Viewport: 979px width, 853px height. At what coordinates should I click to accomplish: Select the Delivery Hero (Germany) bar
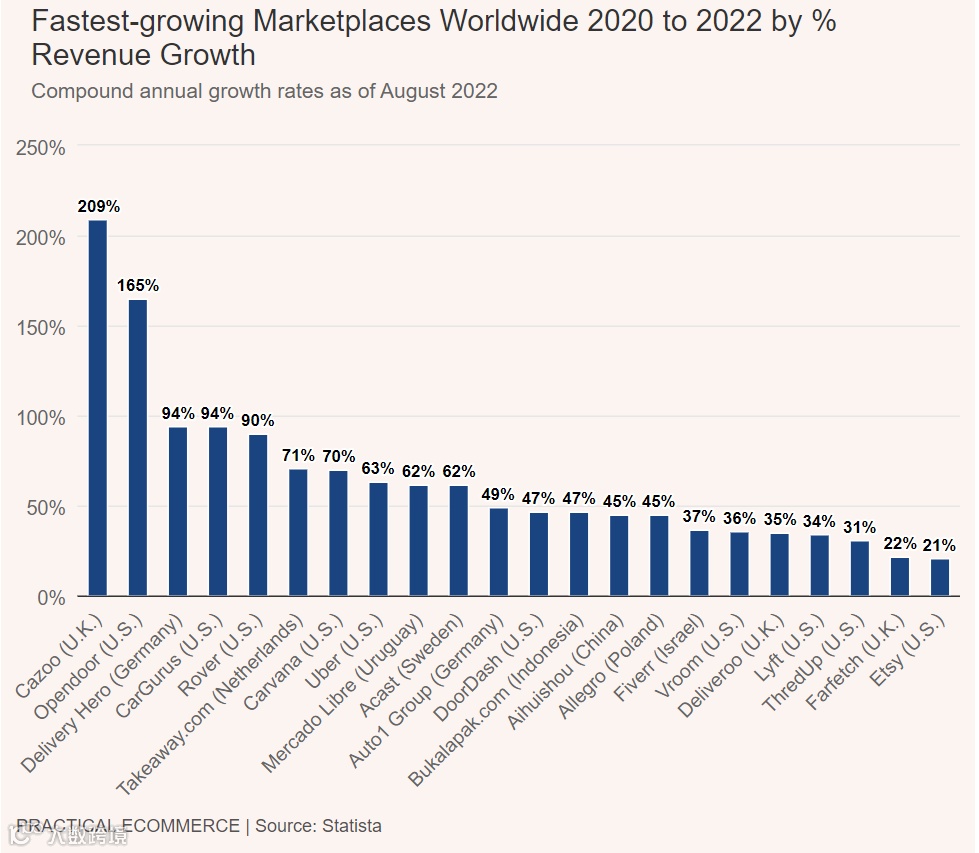click(178, 511)
